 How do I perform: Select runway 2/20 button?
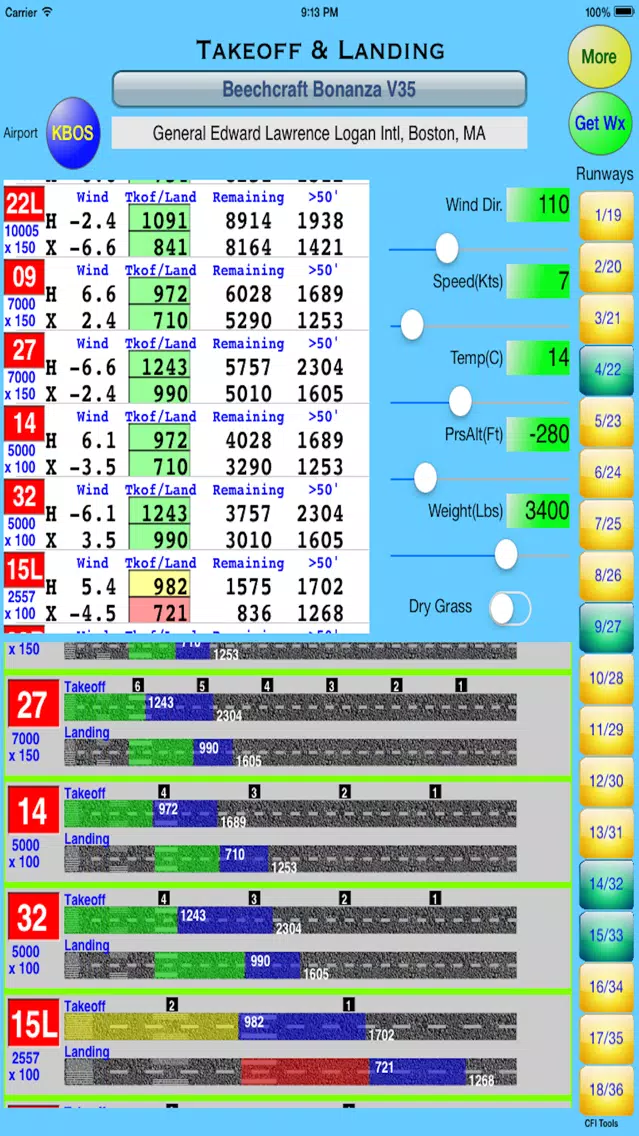(607, 267)
